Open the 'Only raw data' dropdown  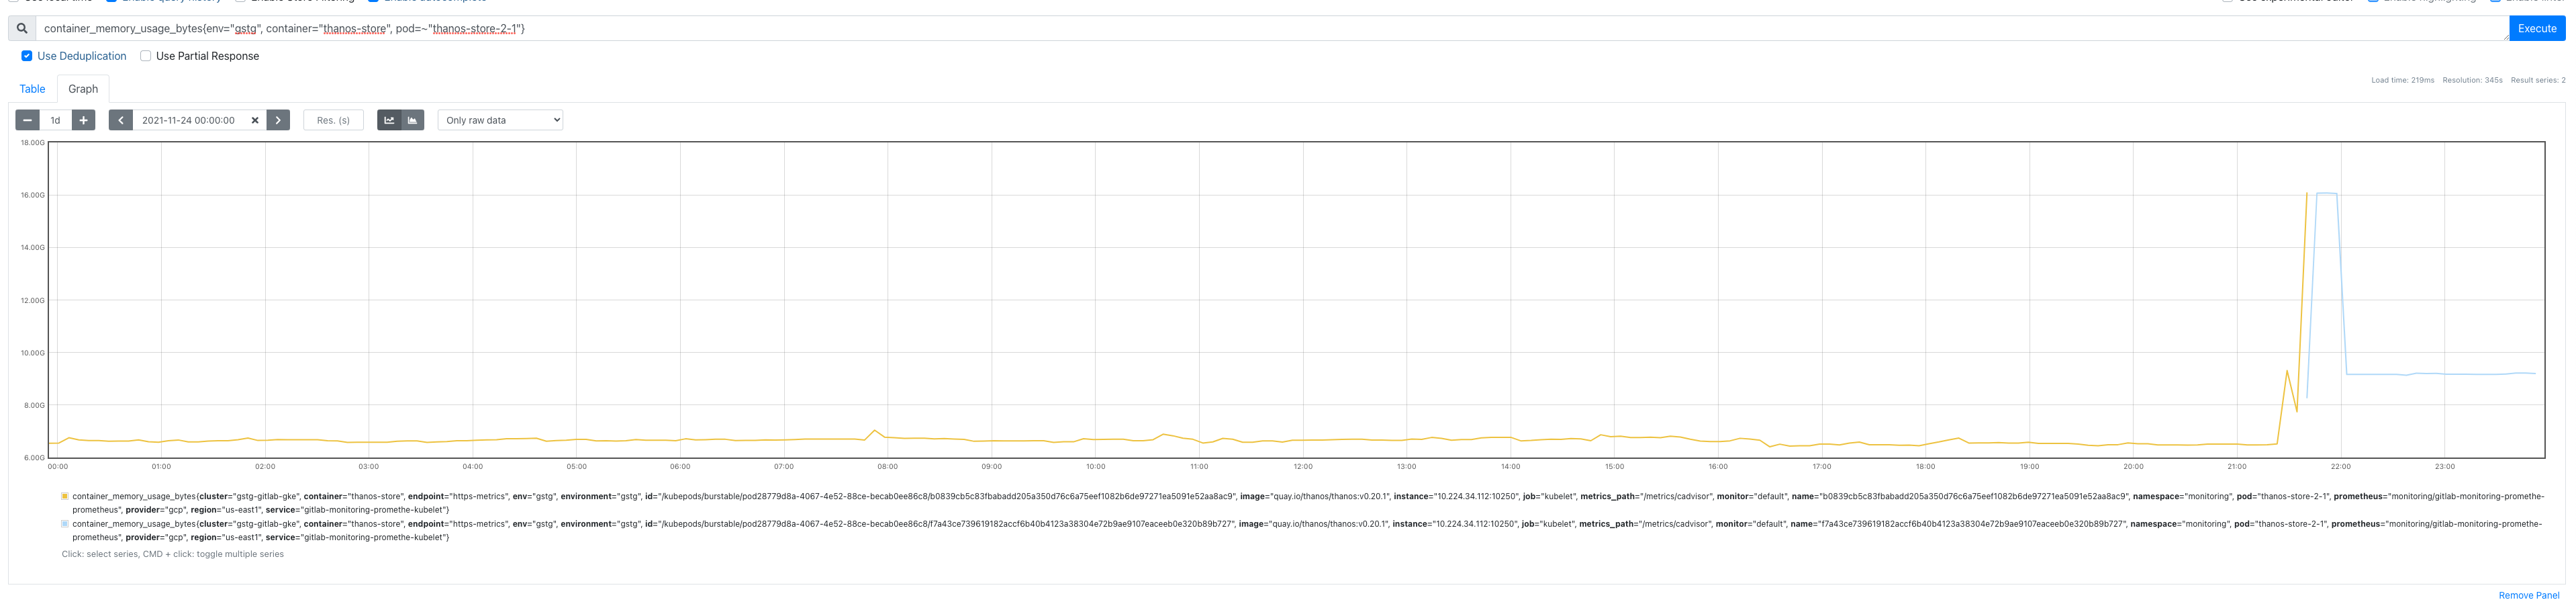[500, 120]
